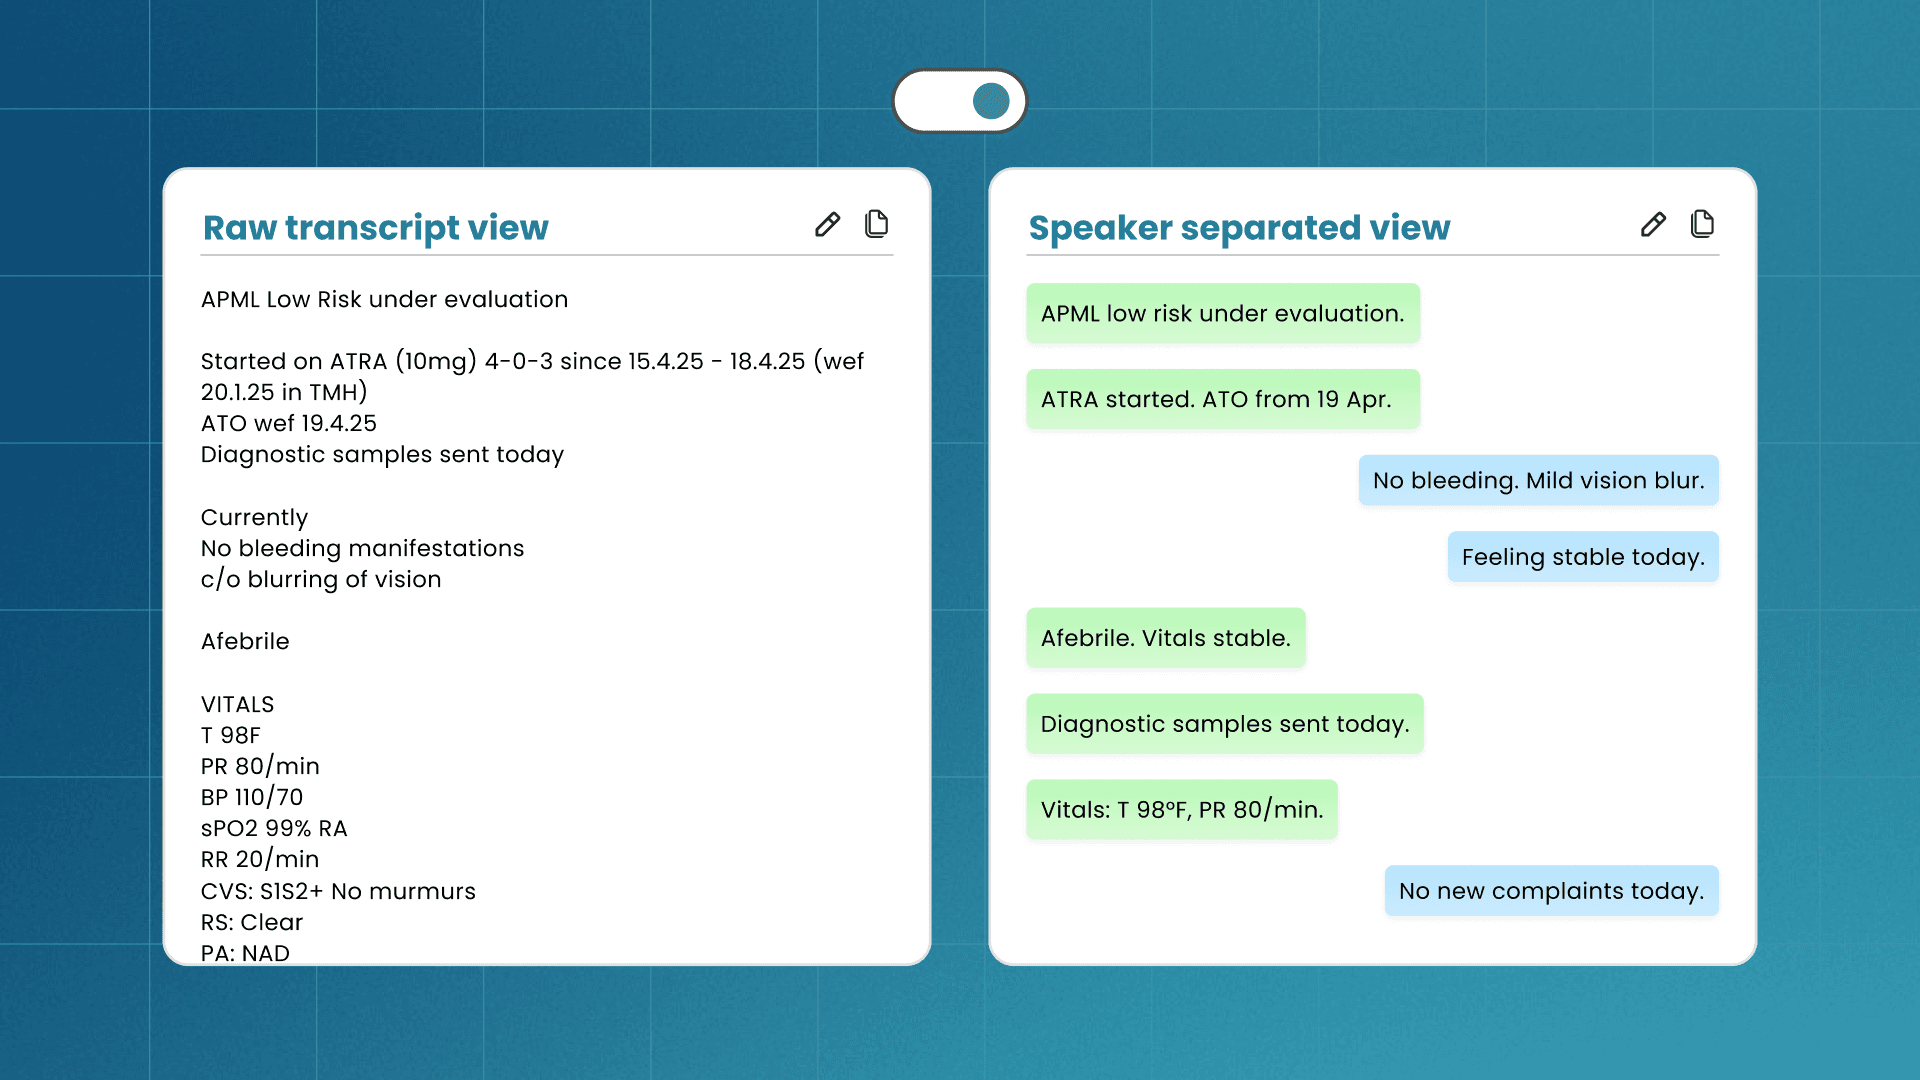Copy the Speaker separated view contents
The height and width of the screenshot is (1080, 1920).
pos(1702,224)
